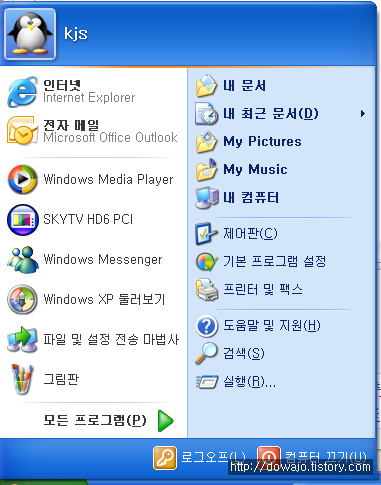Click the Microsoft Office Outlook subtitle text
The image size is (381, 485).
pos(110,137)
